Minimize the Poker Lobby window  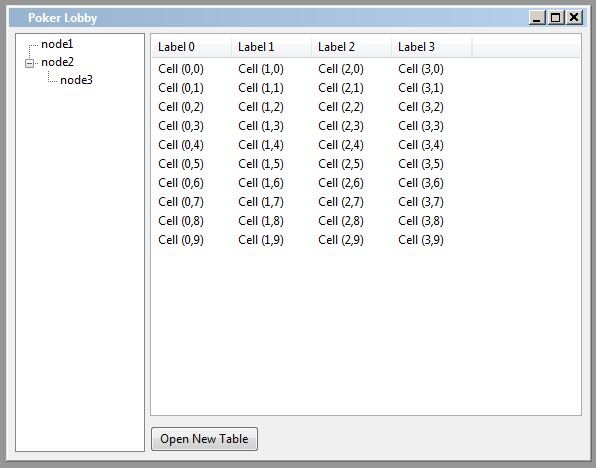(537, 17)
